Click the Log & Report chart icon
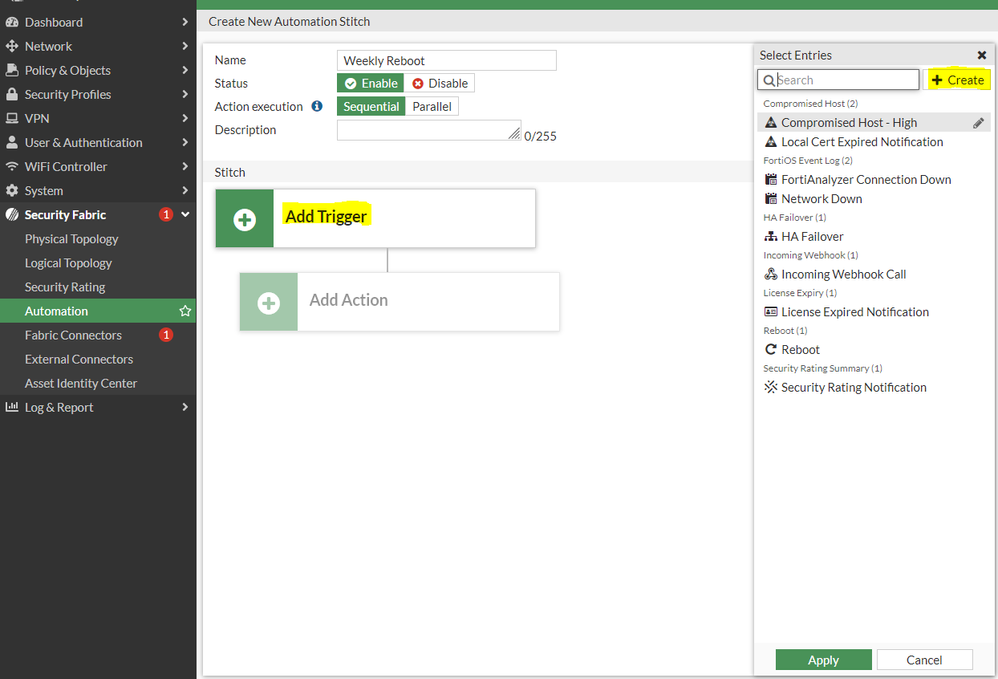998x679 pixels. pos(11,407)
